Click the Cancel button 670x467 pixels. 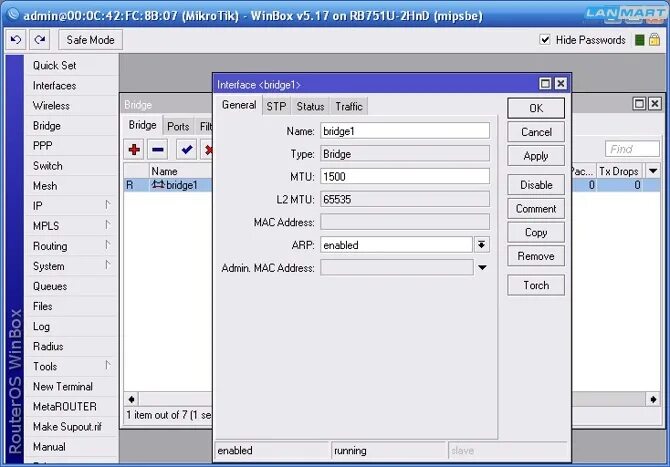[x=536, y=132]
